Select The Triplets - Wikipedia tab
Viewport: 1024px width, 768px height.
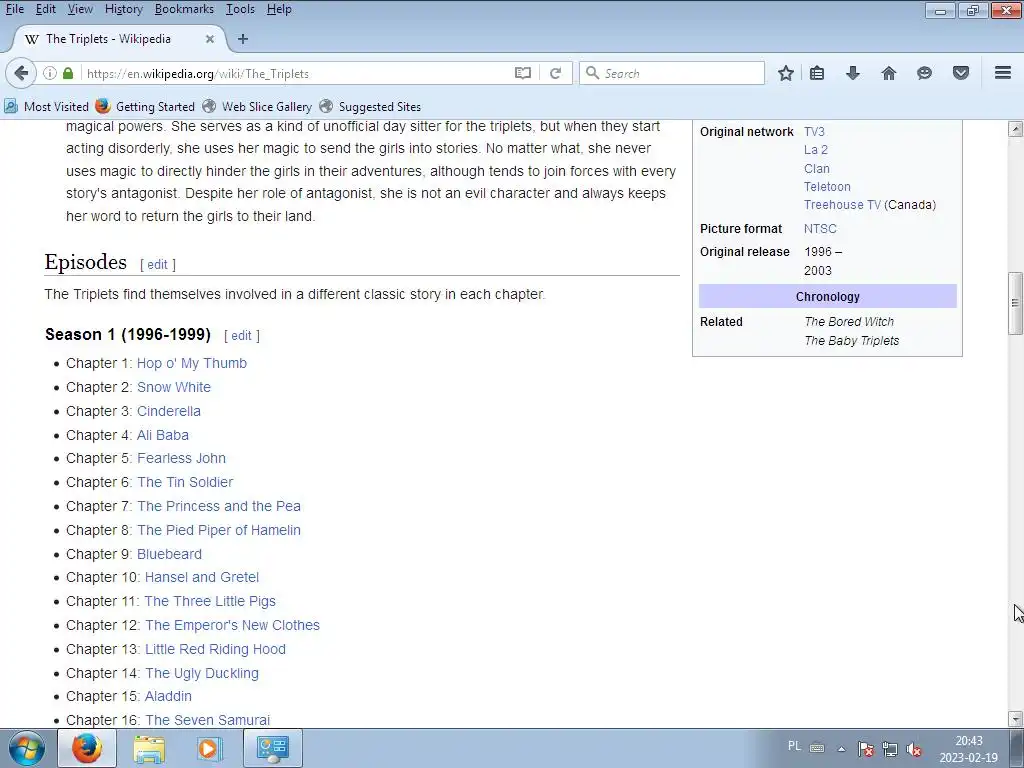(120, 39)
